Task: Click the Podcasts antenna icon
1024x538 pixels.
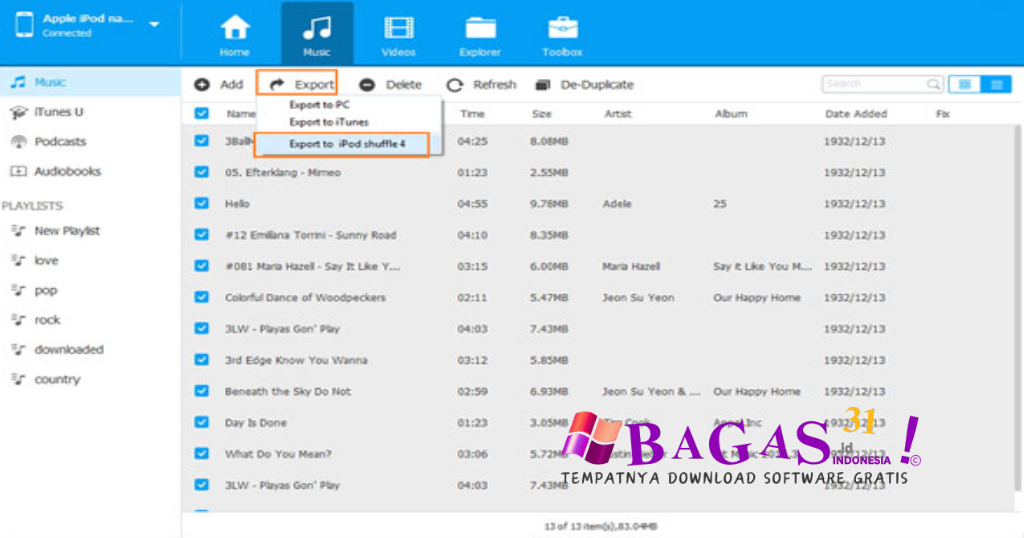Action: [x=18, y=142]
